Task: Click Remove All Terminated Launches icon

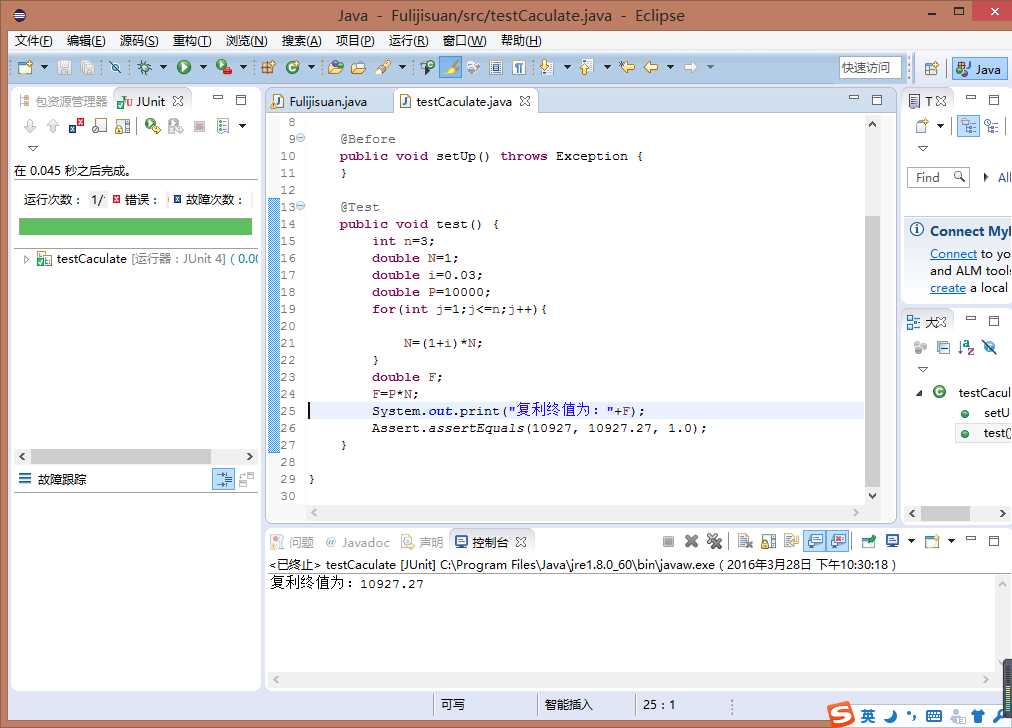Action: tap(714, 541)
